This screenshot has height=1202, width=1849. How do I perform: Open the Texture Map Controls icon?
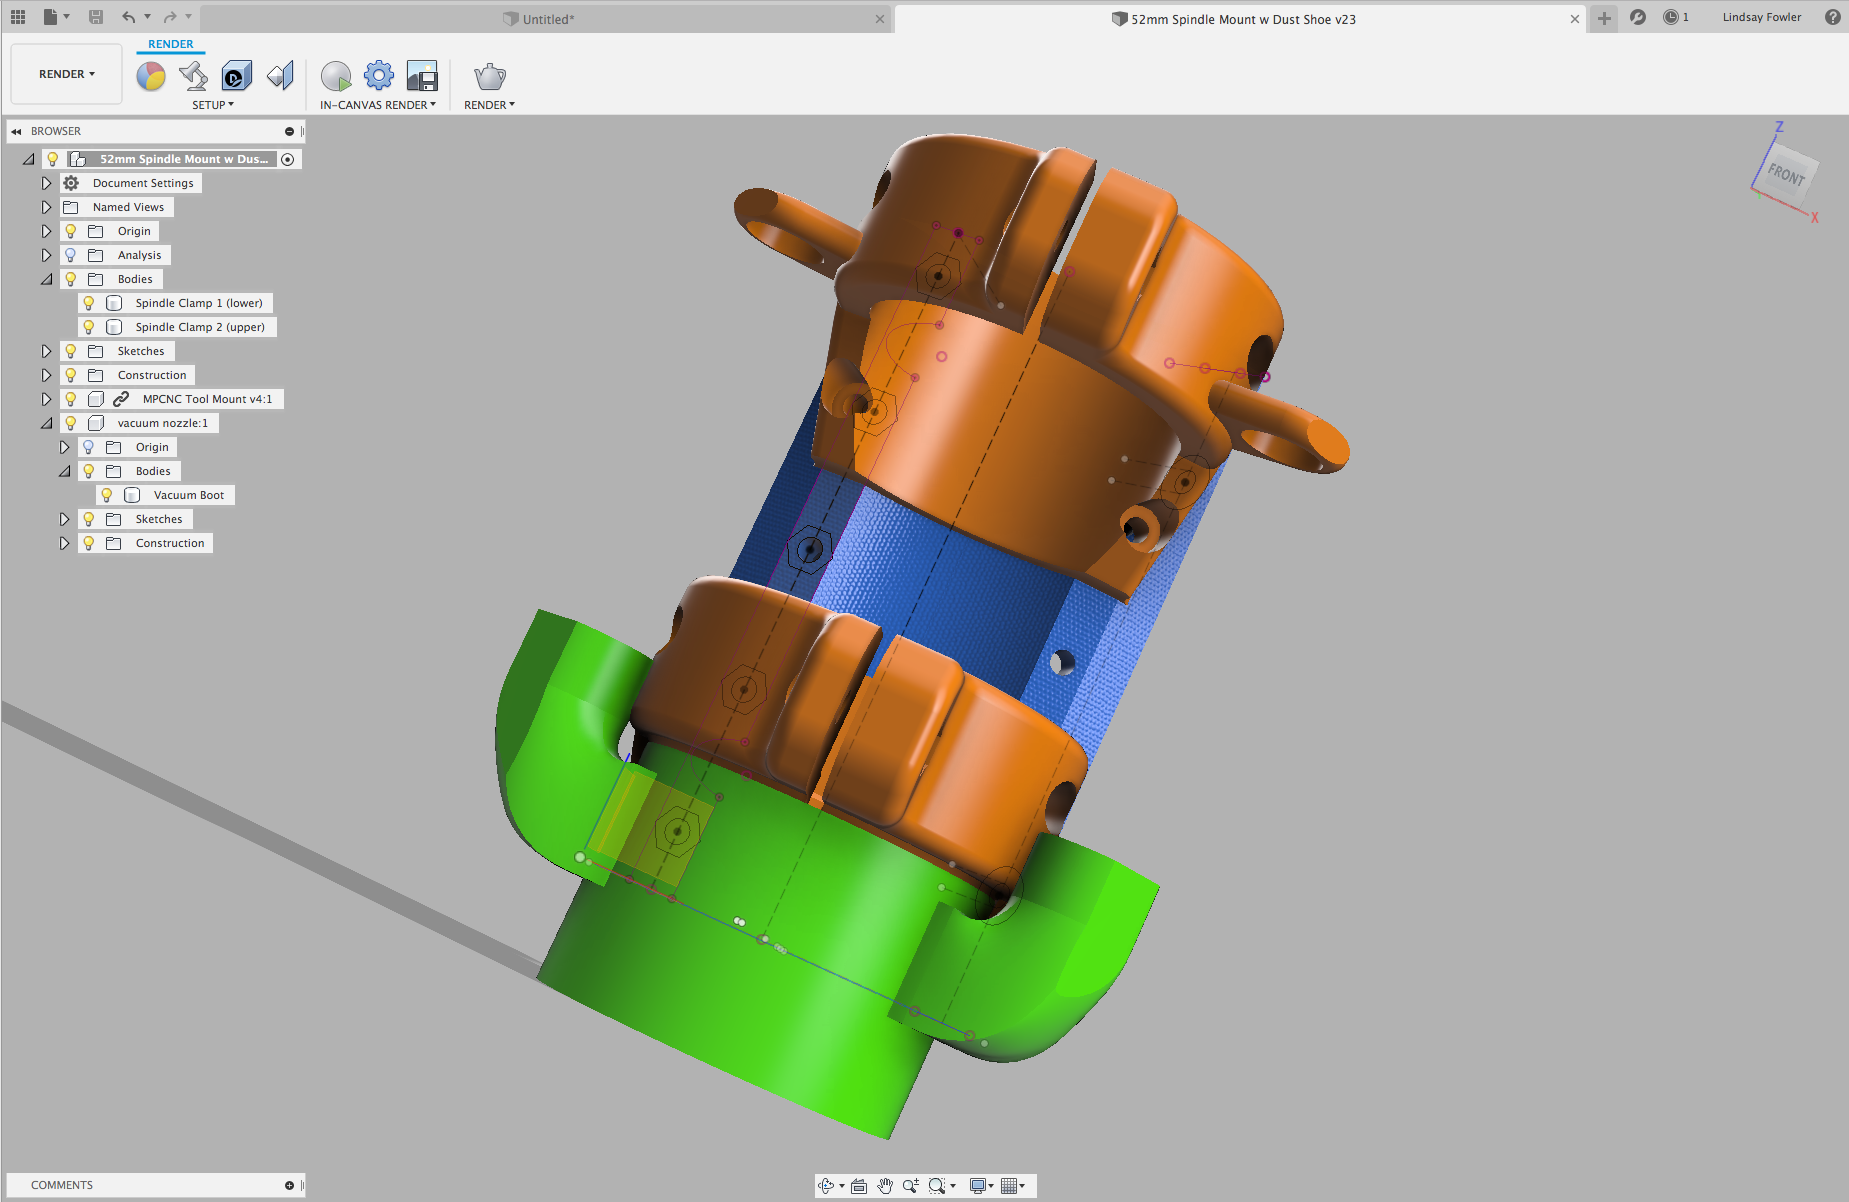pos(281,76)
